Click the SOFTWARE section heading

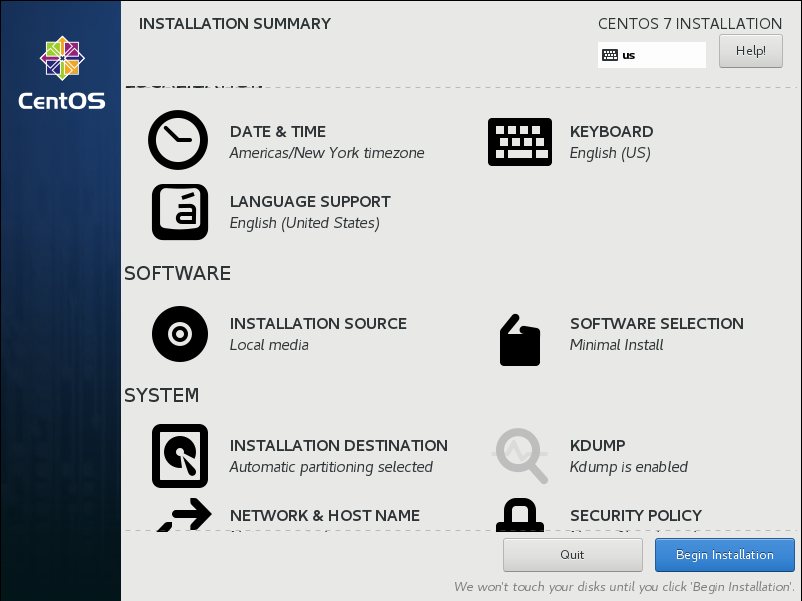[x=177, y=273]
